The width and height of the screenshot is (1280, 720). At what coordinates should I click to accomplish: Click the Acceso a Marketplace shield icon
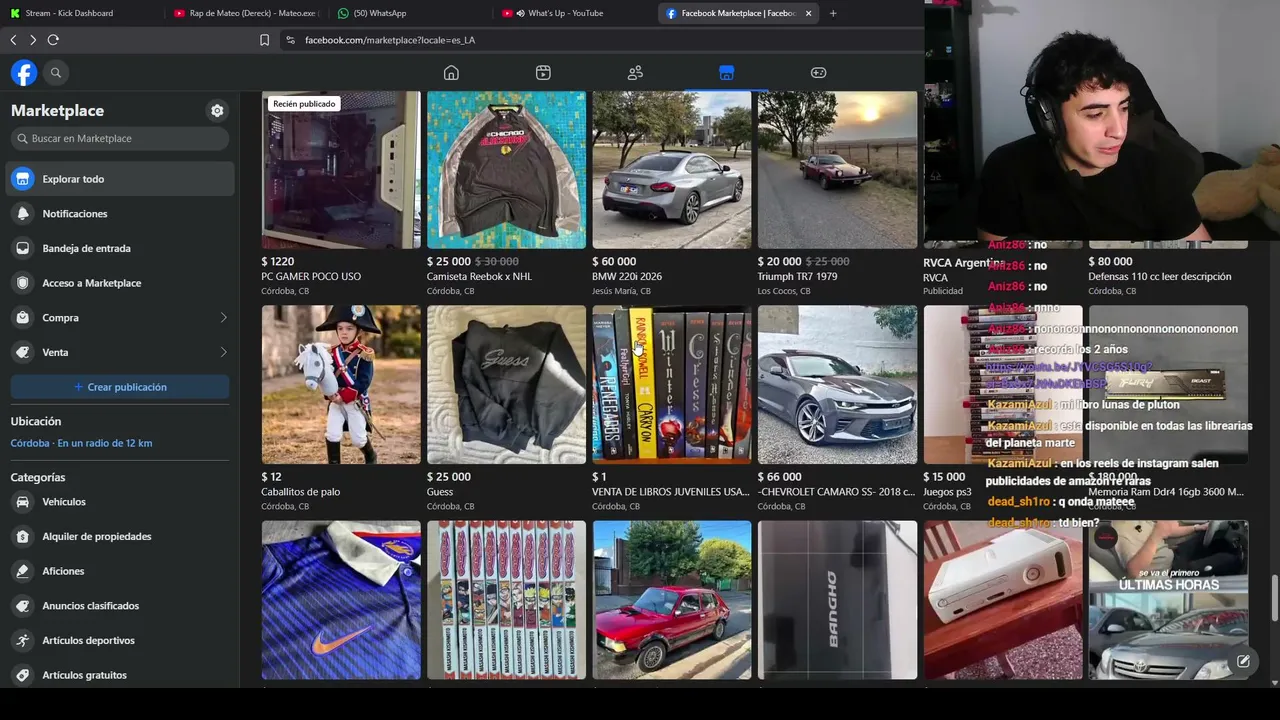point(22,283)
